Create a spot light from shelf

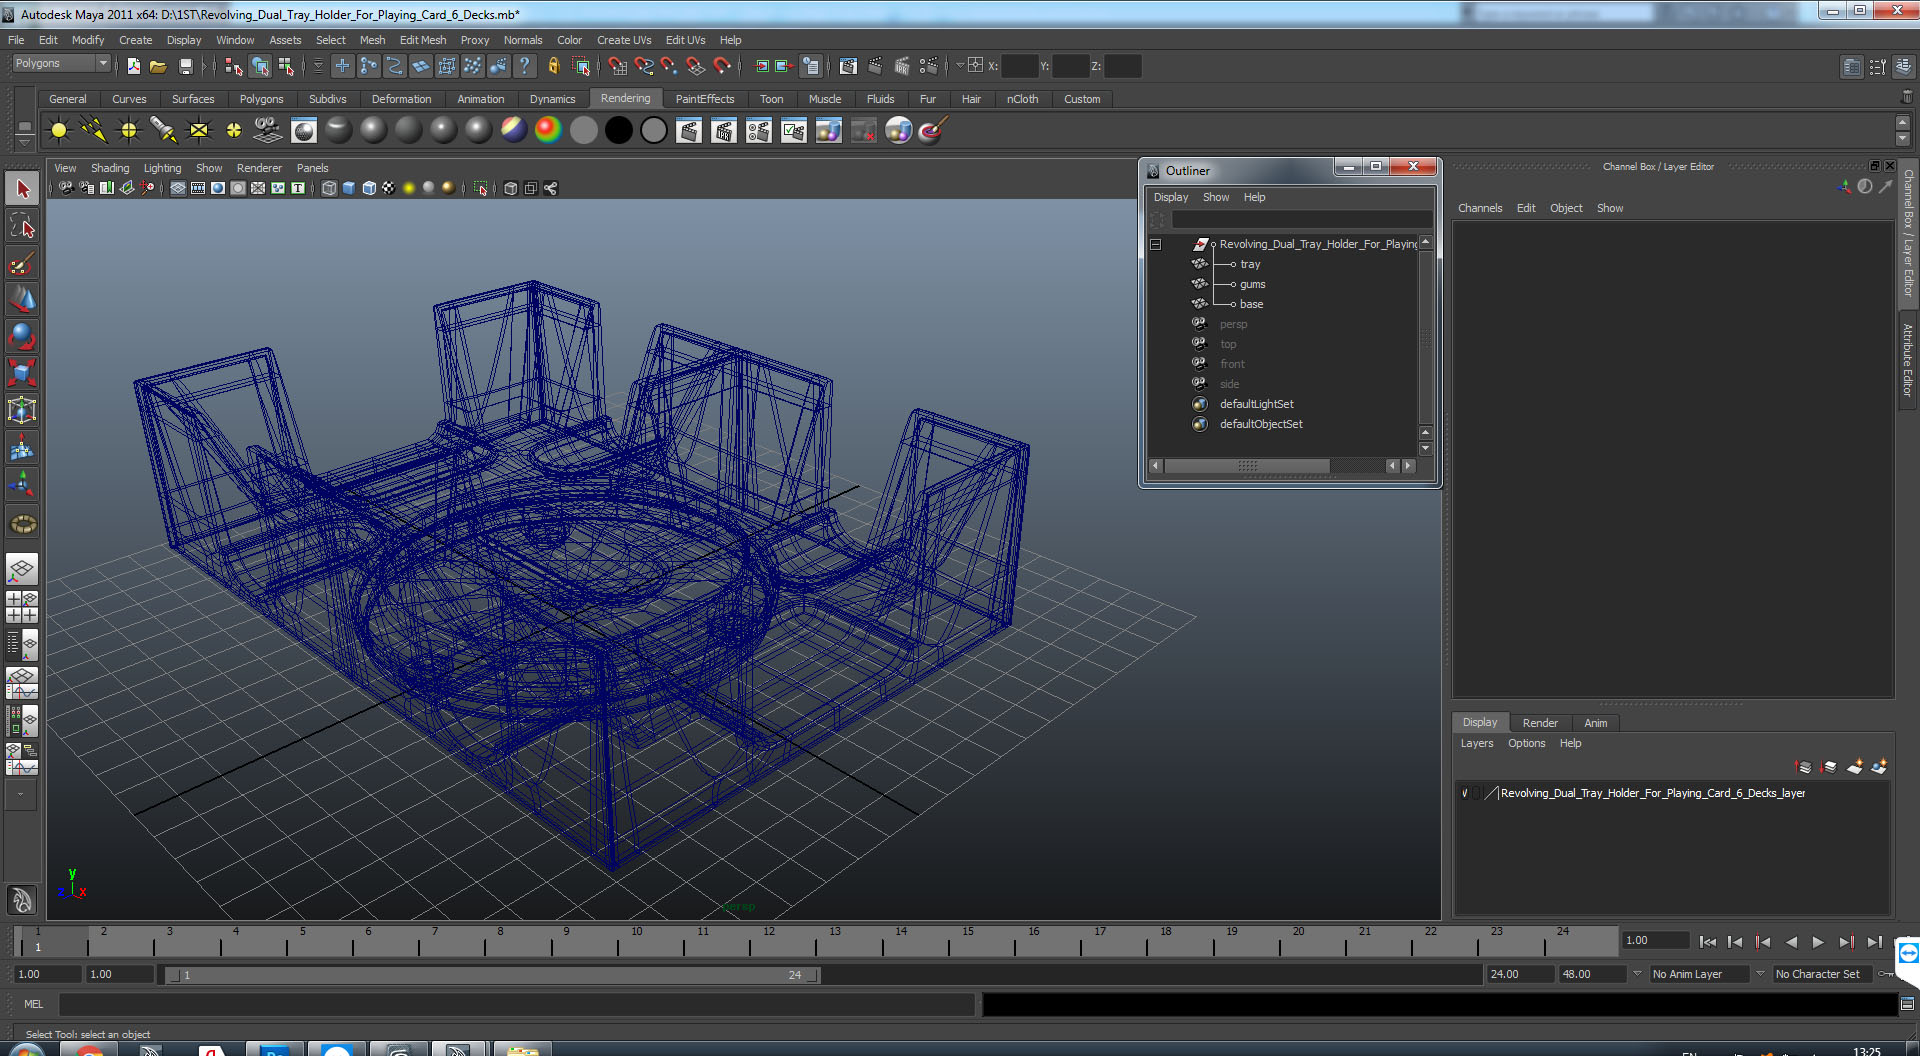point(164,130)
